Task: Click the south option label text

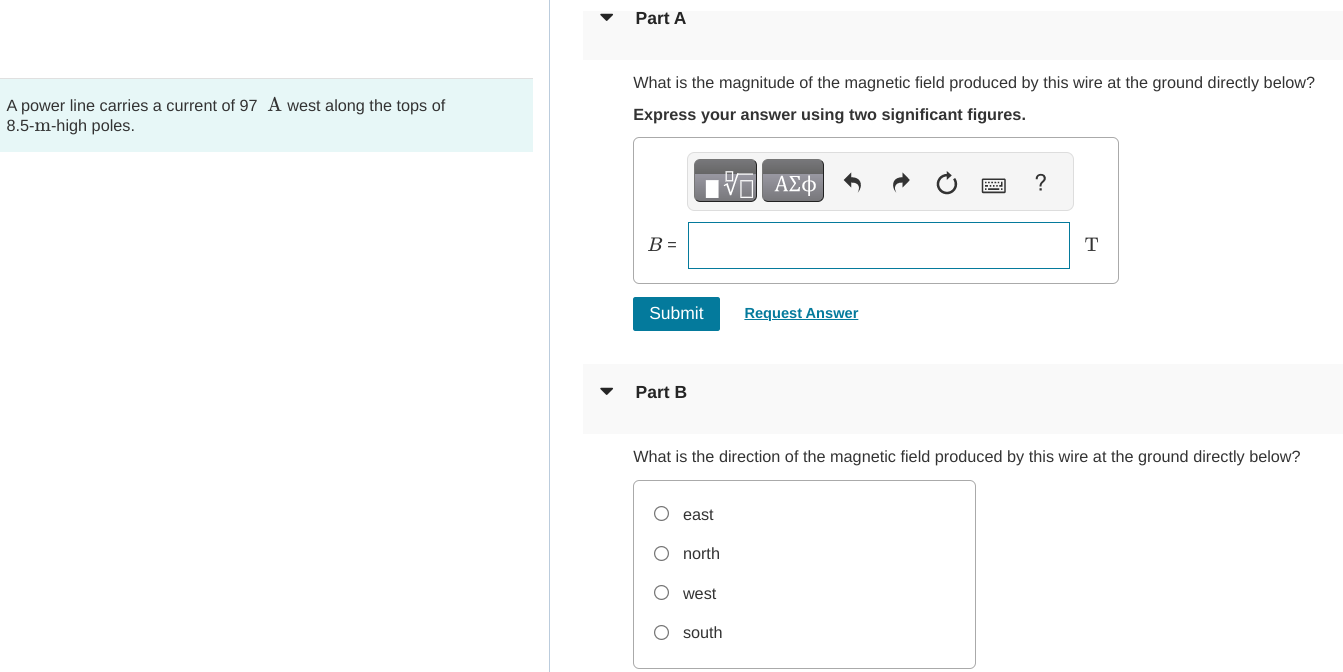Action: pyautogui.click(x=702, y=632)
